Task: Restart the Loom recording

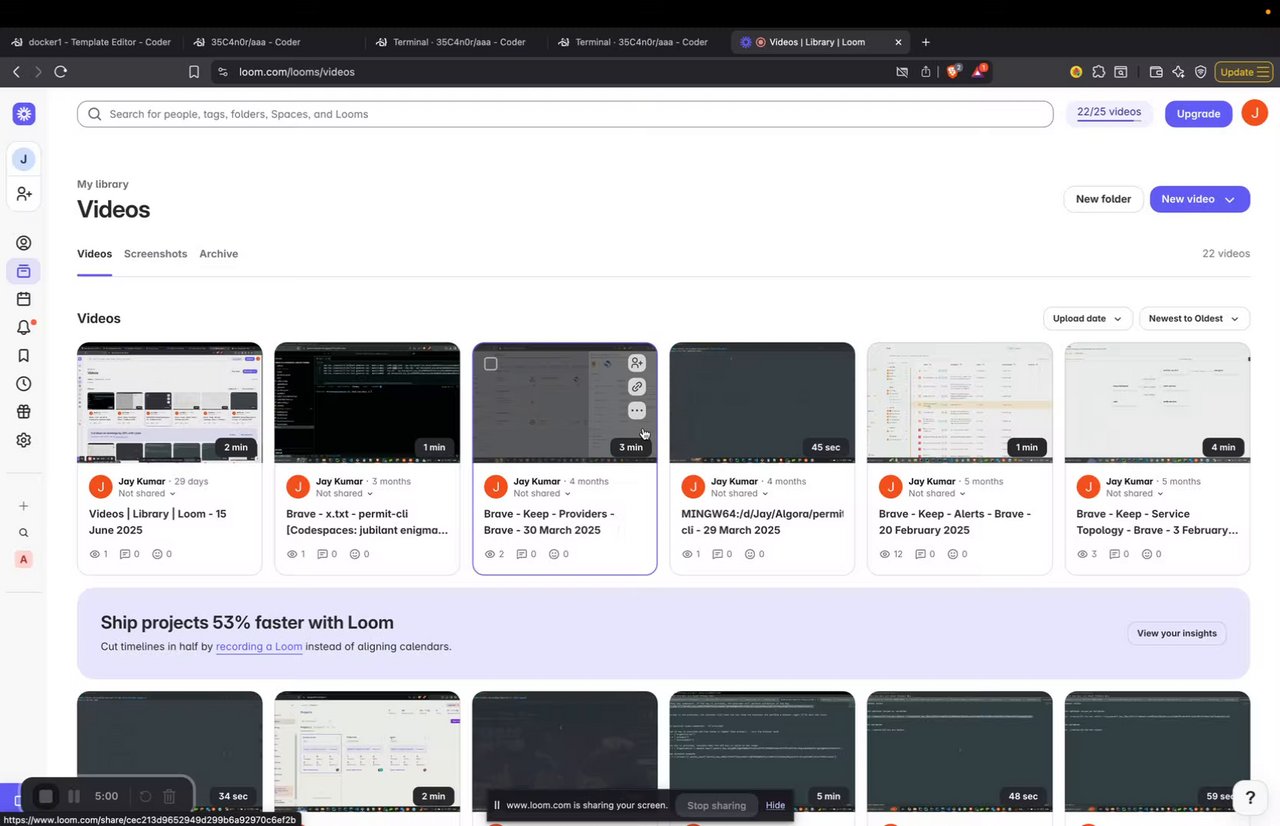Action: [145, 797]
